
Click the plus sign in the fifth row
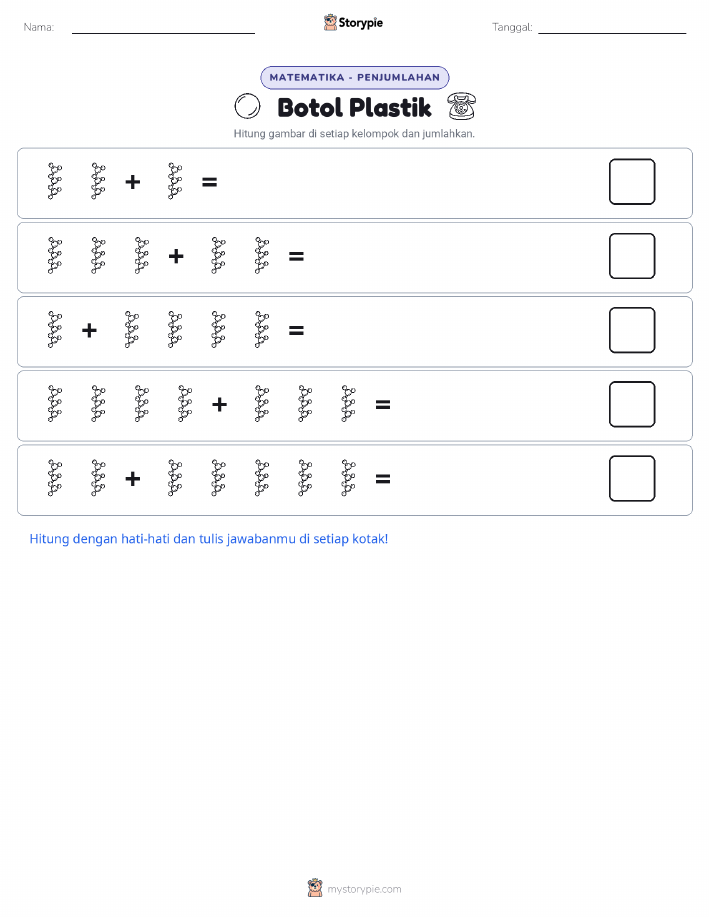click(x=133, y=478)
